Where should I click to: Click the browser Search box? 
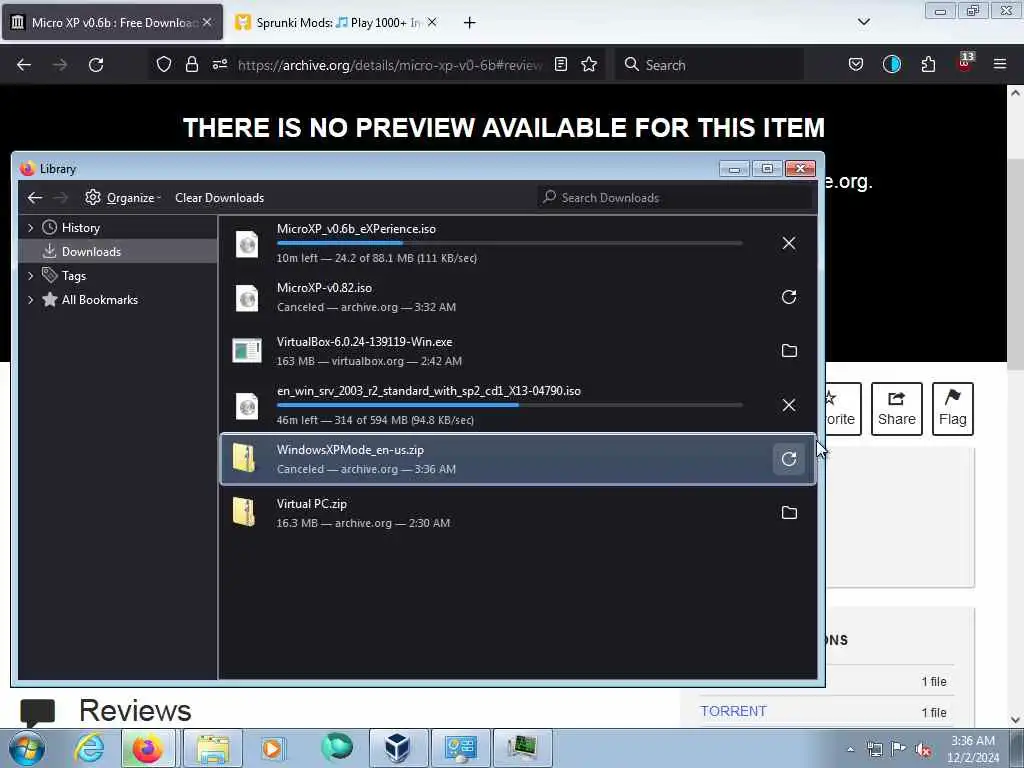coord(709,65)
